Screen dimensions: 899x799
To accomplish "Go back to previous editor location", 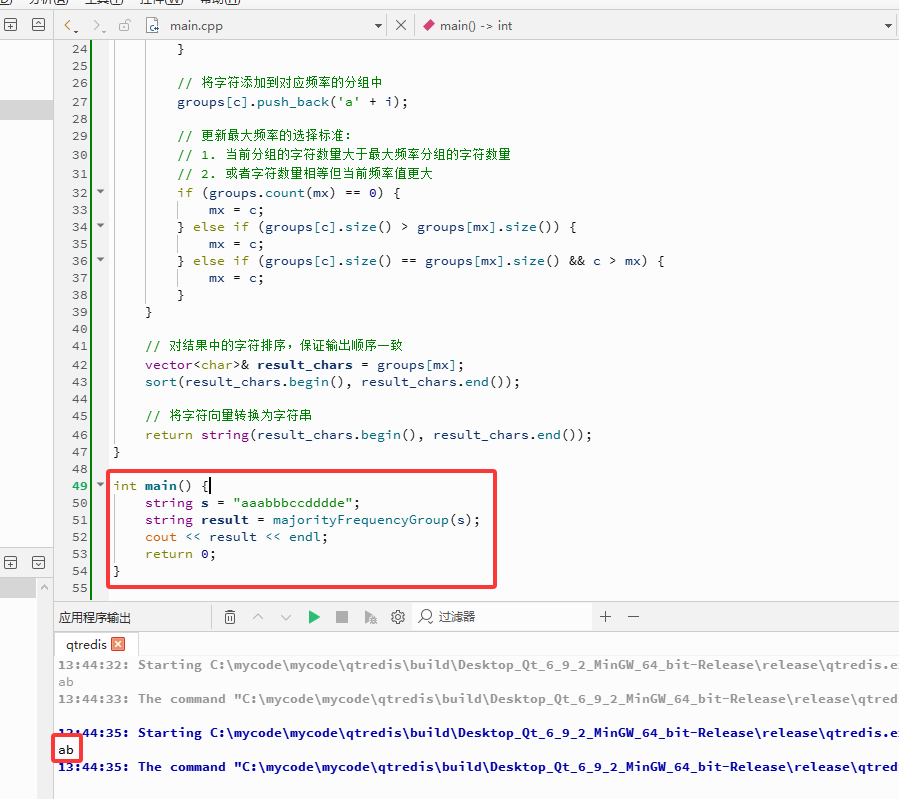I will coord(69,25).
